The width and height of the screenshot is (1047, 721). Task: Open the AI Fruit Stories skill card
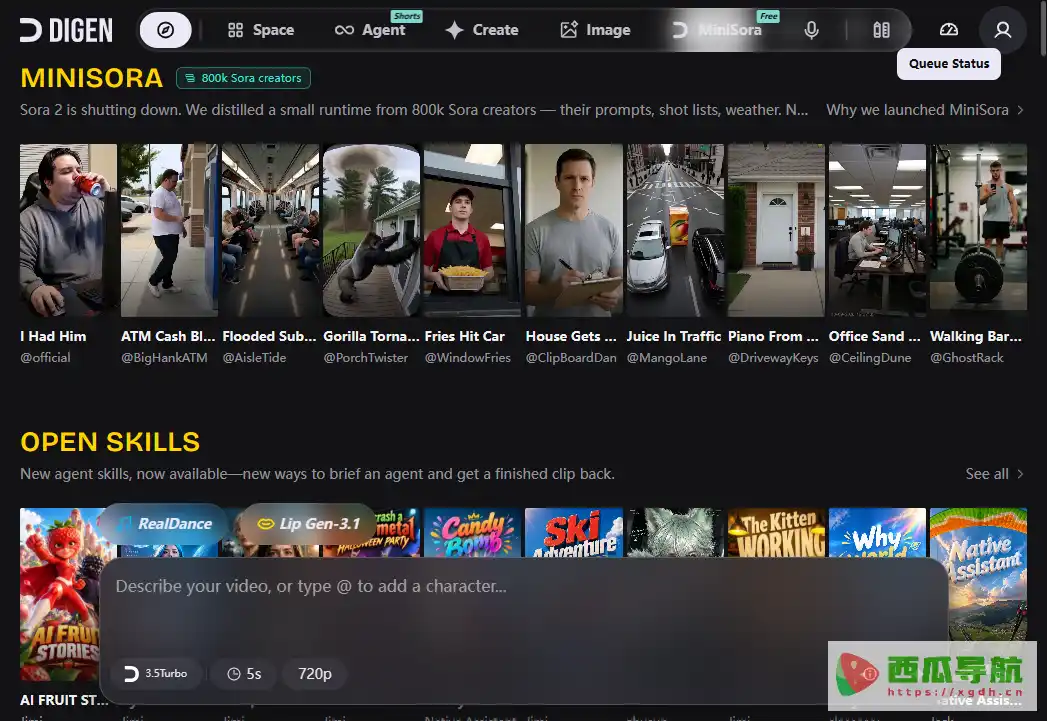(x=60, y=594)
